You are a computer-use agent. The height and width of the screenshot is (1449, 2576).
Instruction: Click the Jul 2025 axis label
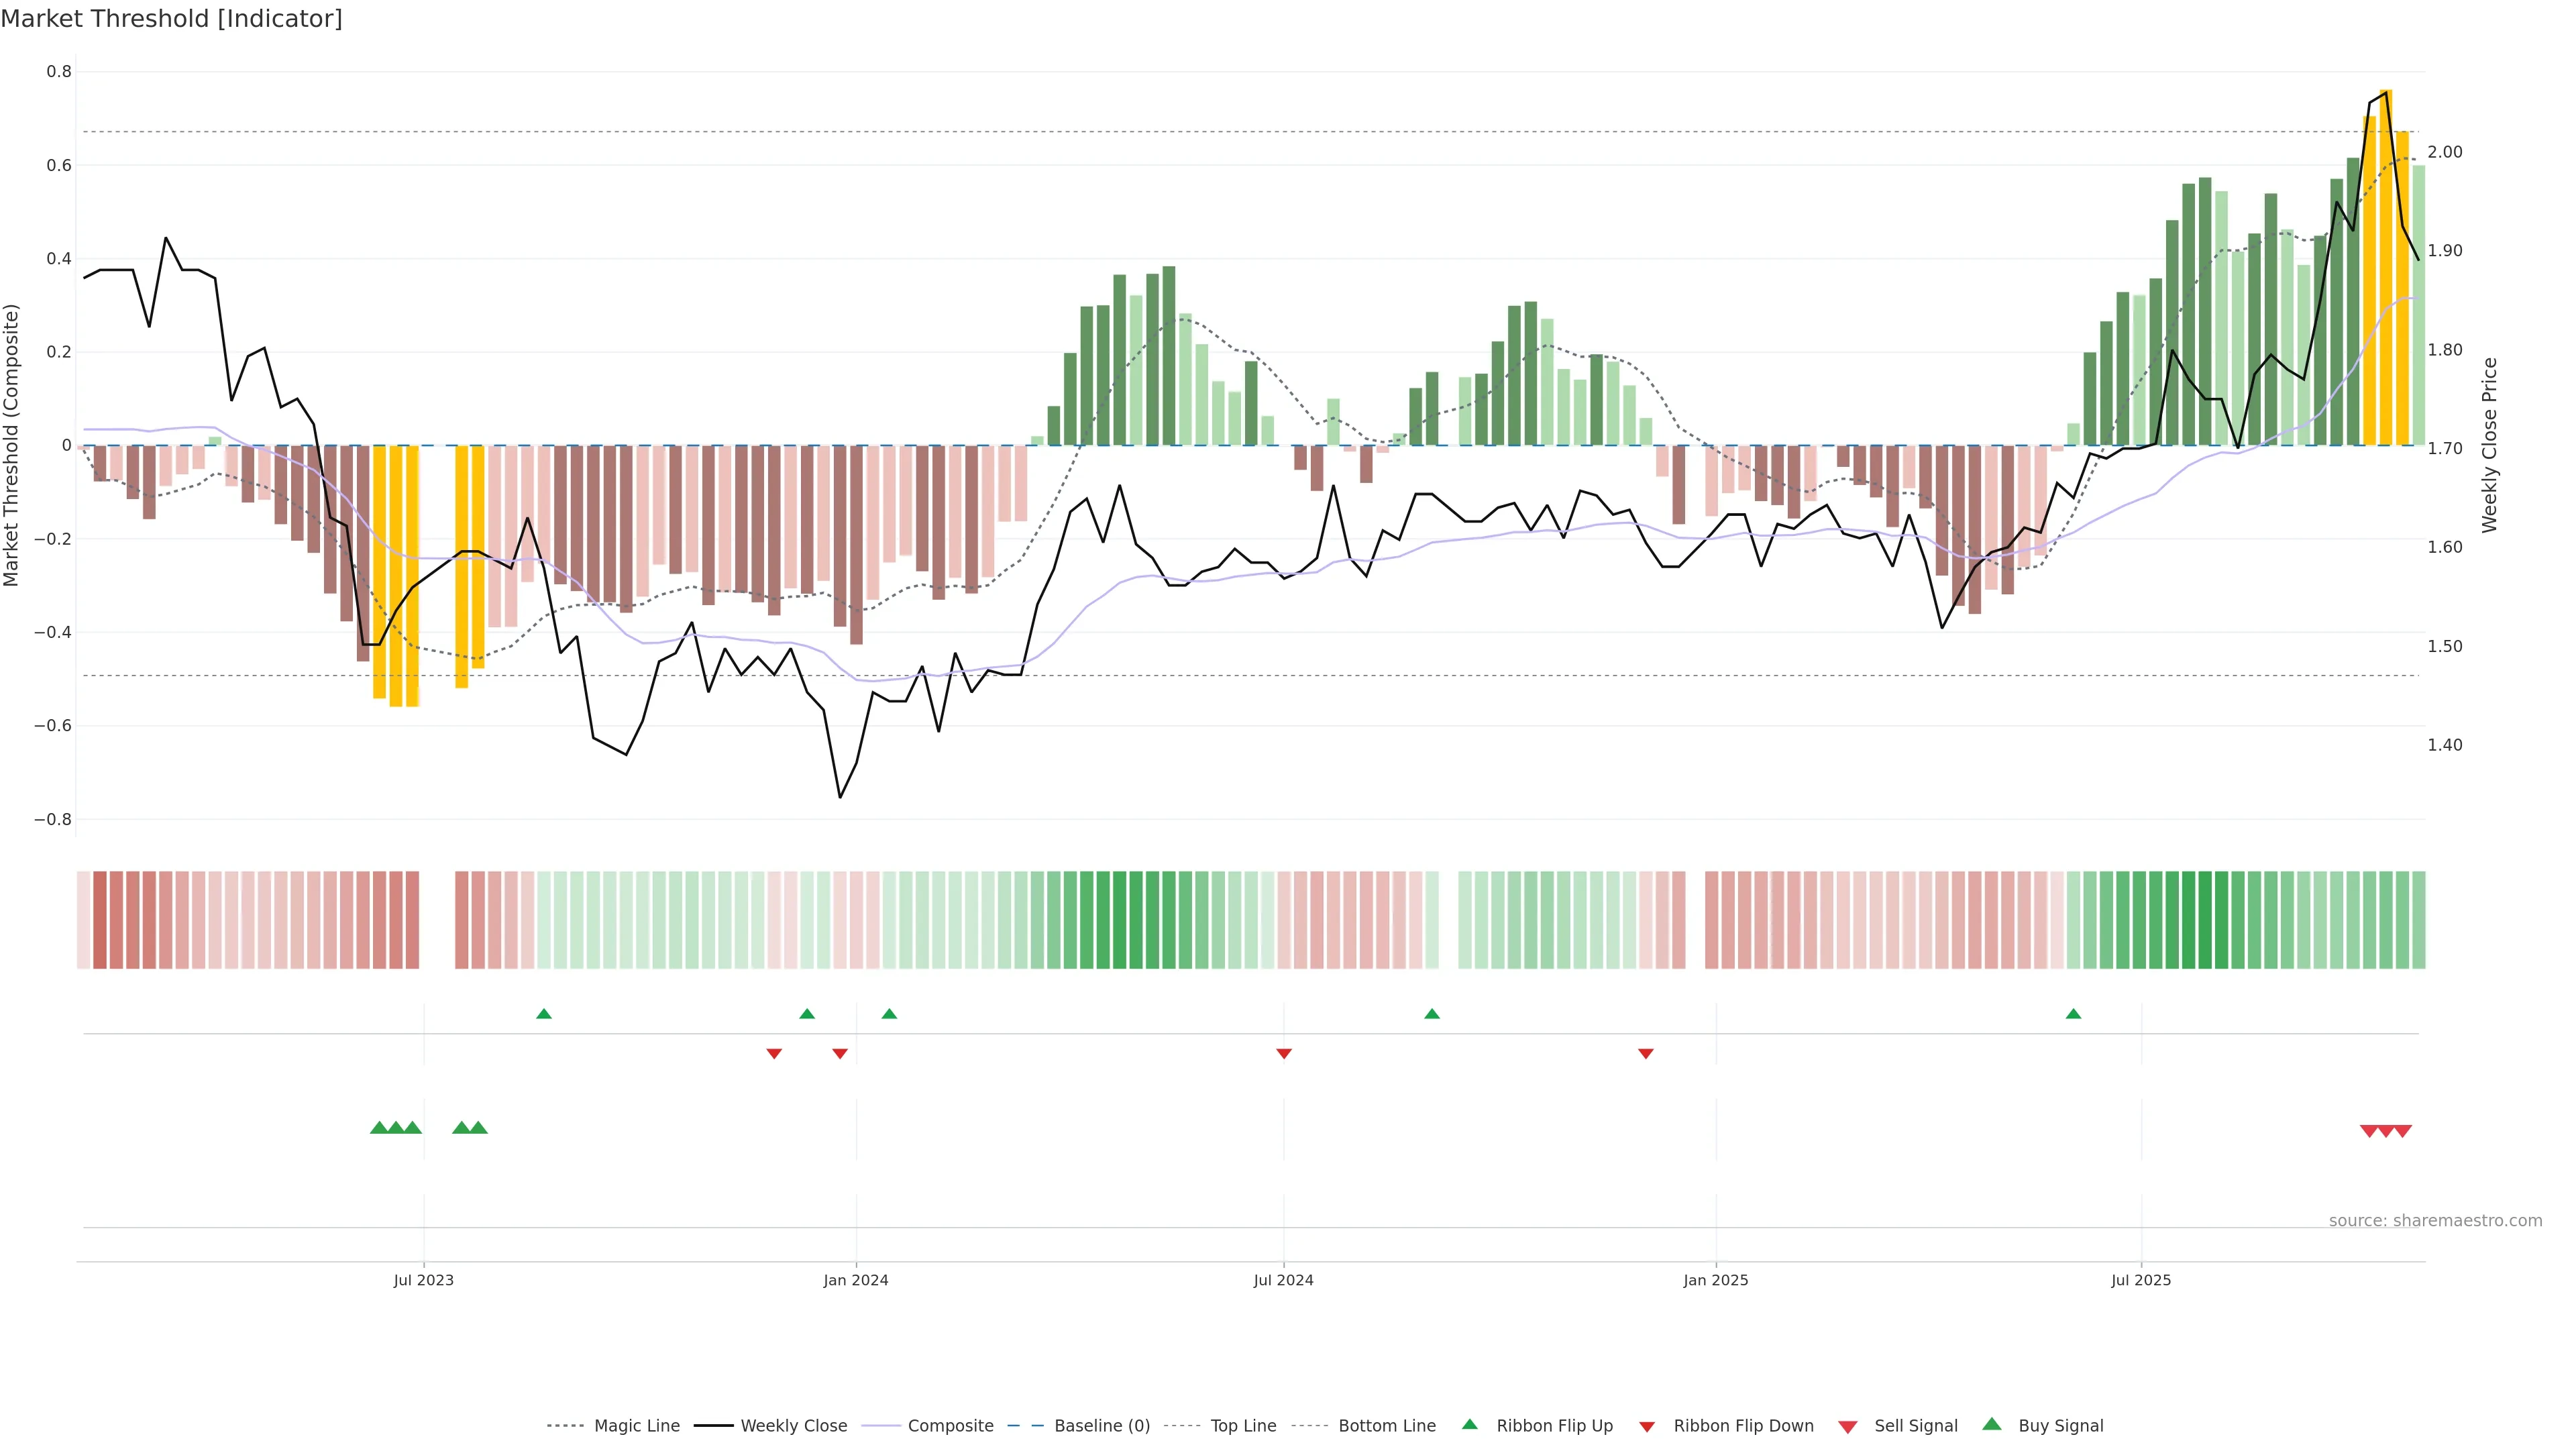click(2140, 1280)
